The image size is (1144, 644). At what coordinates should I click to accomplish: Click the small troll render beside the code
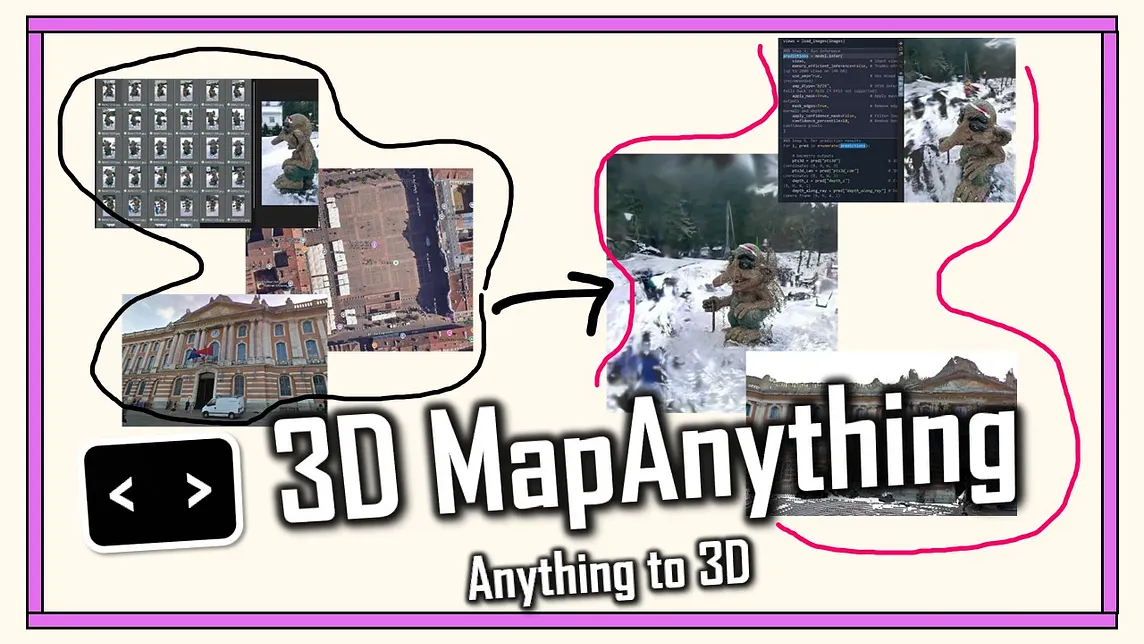pos(960,120)
